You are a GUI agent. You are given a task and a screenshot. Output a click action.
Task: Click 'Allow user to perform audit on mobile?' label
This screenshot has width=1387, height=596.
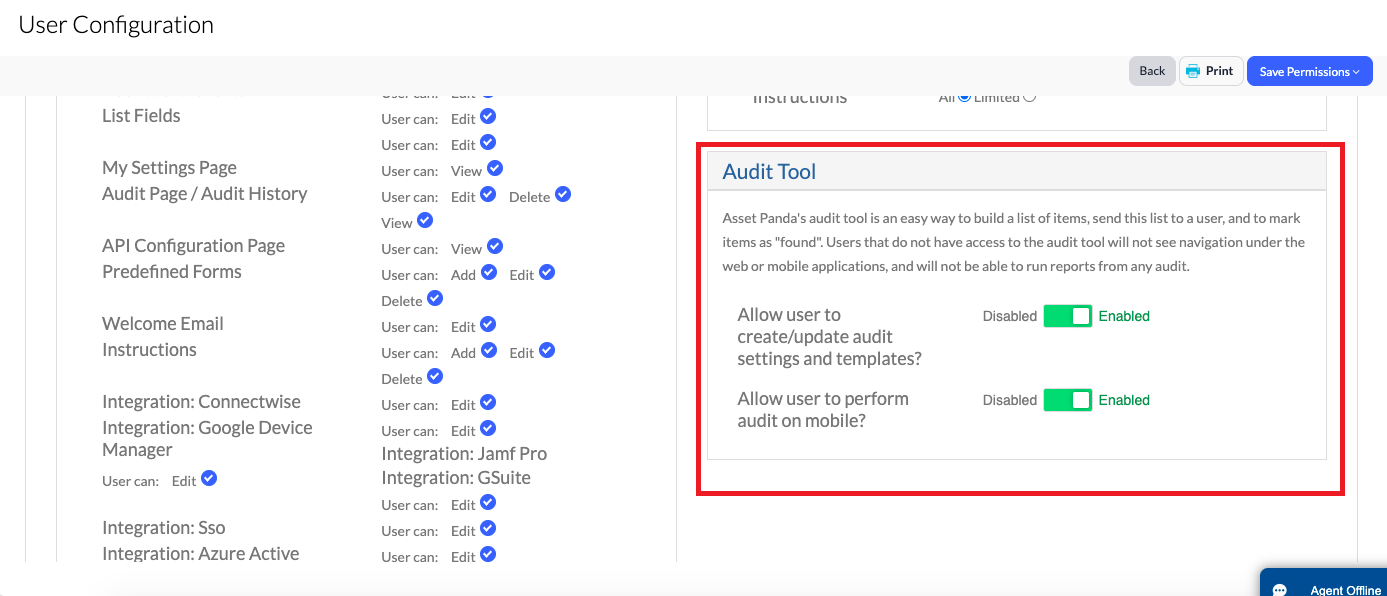pyautogui.click(x=823, y=410)
